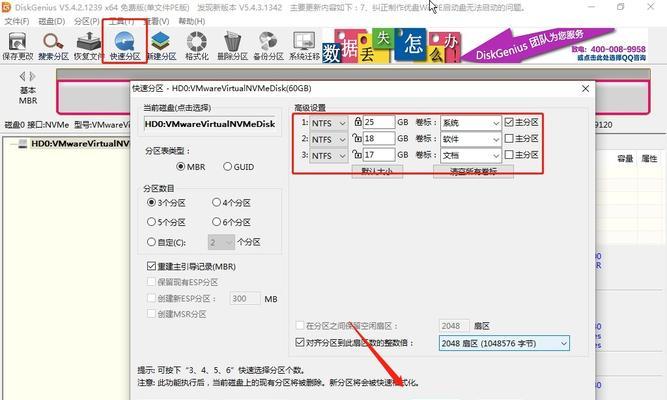667x400 pixels.
Task: Open file system dropdown for partition 2
Action: 329,140
